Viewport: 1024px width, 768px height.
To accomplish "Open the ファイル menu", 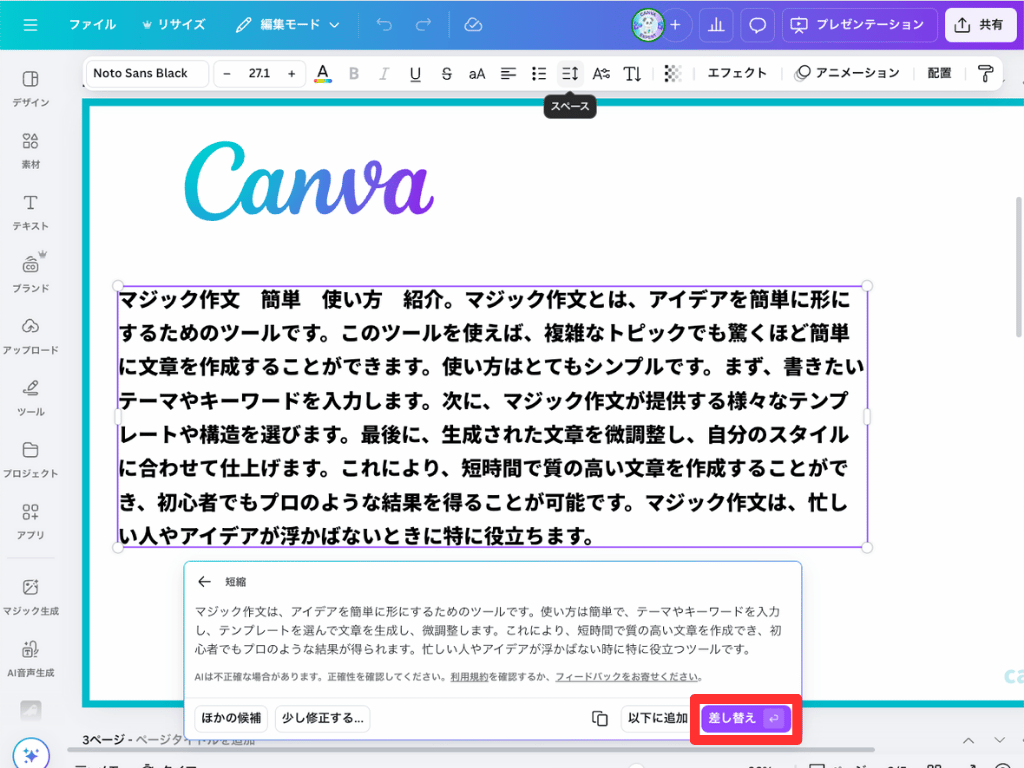I will pyautogui.click(x=92, y=25).
